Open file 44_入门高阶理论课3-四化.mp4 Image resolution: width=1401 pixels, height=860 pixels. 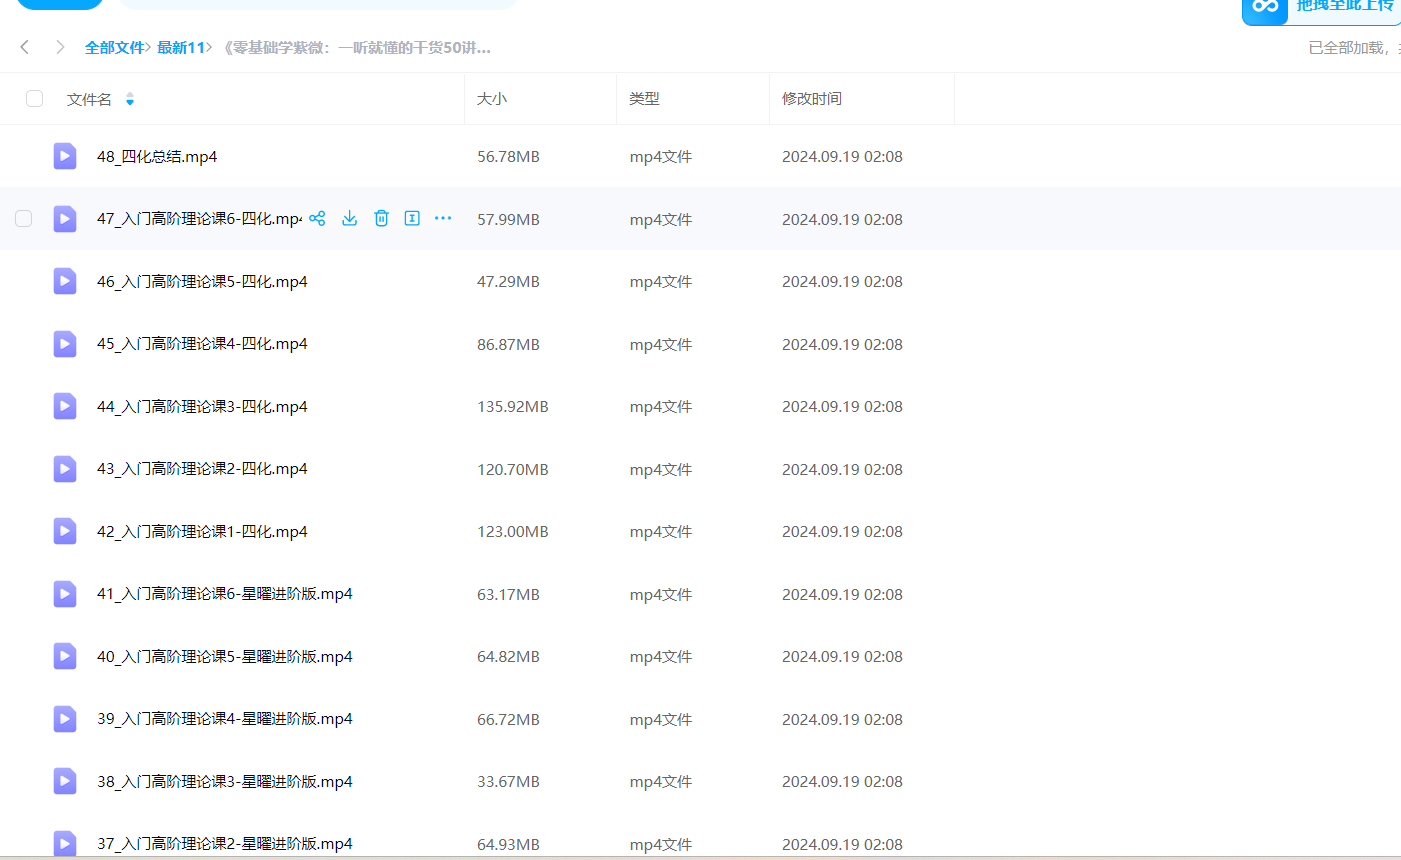point(202,406)
